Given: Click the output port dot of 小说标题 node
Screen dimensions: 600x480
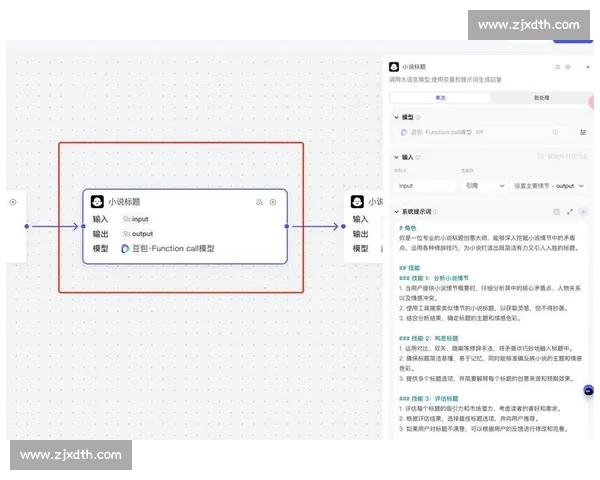Looking at the screenshot, I should [287, 227].
